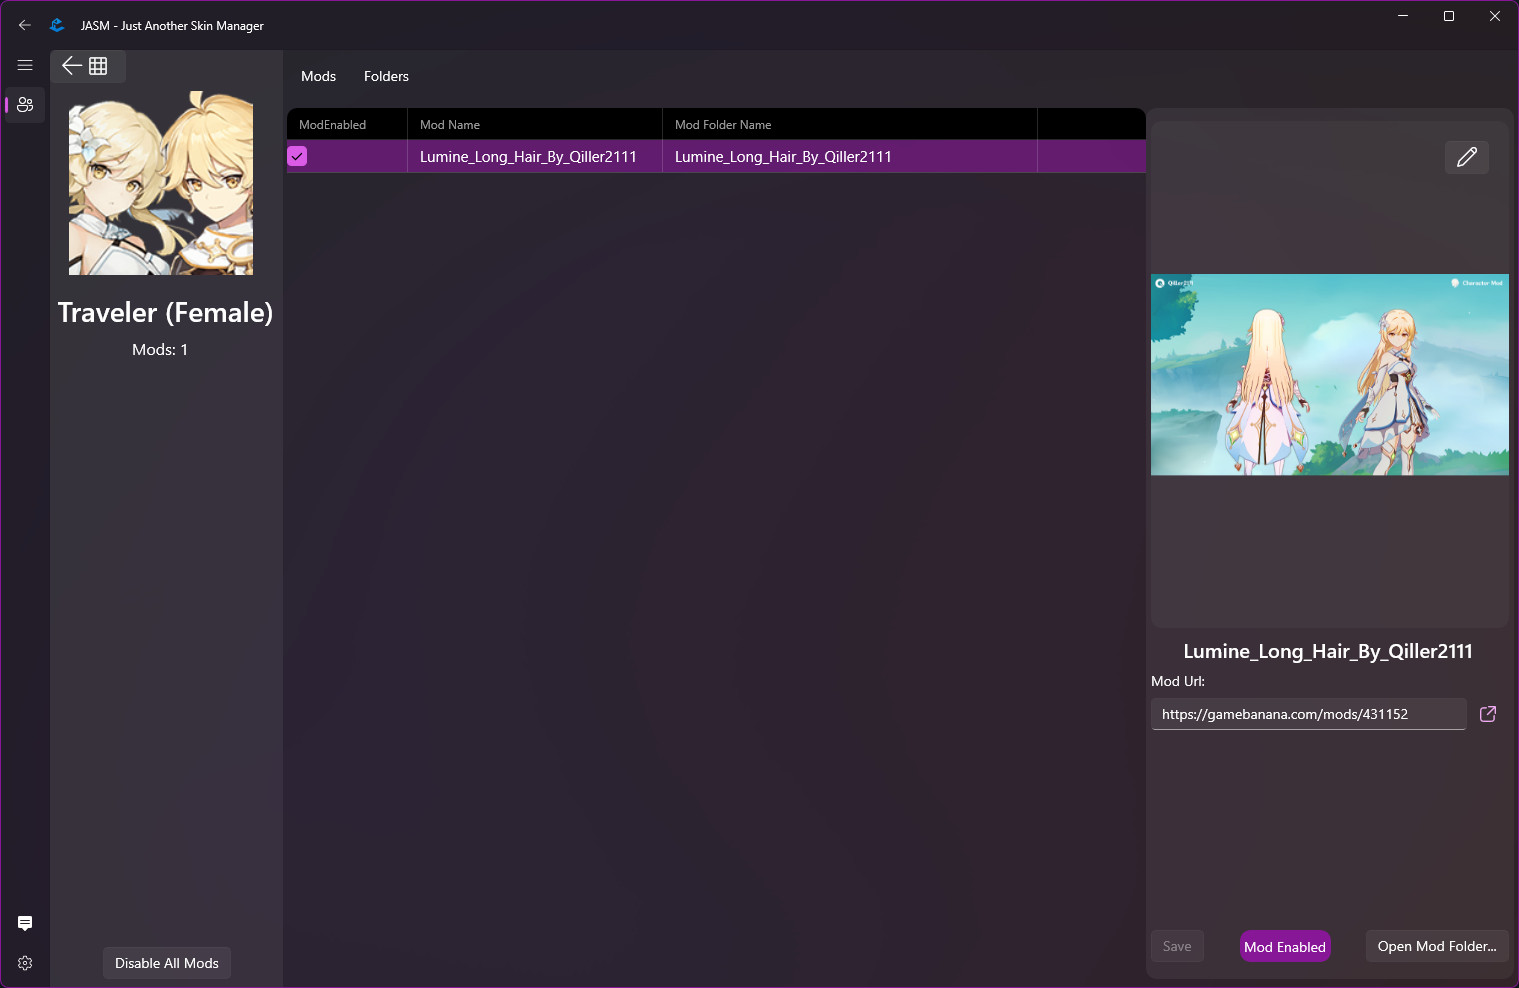The image size is (1519, 988).
Task: Open the settings gear icon
Action: 24,962
